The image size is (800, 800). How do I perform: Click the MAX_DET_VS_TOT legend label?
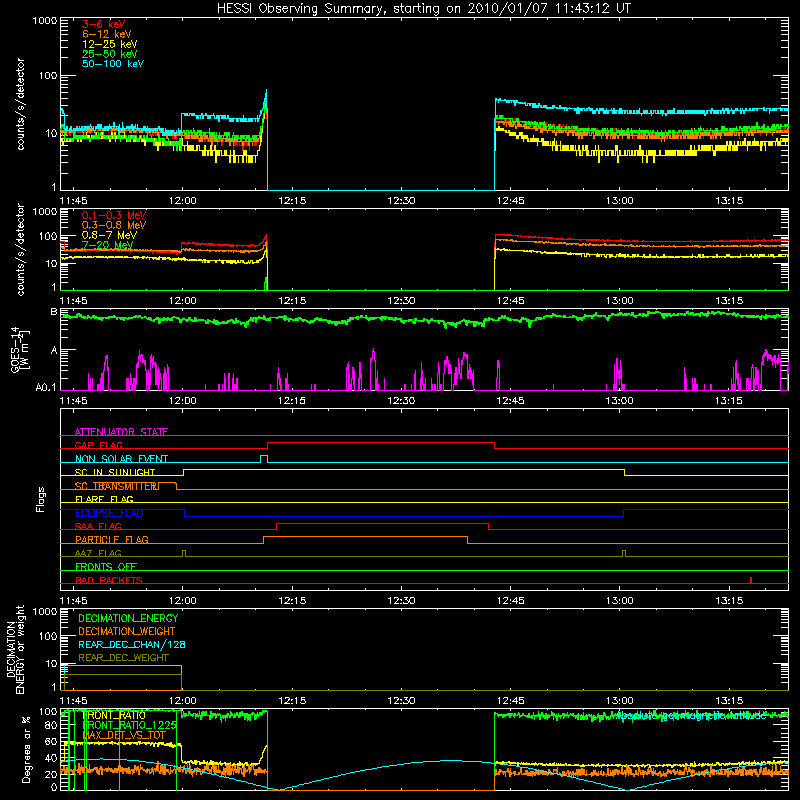pyautogui.click(x=124, y=735)
